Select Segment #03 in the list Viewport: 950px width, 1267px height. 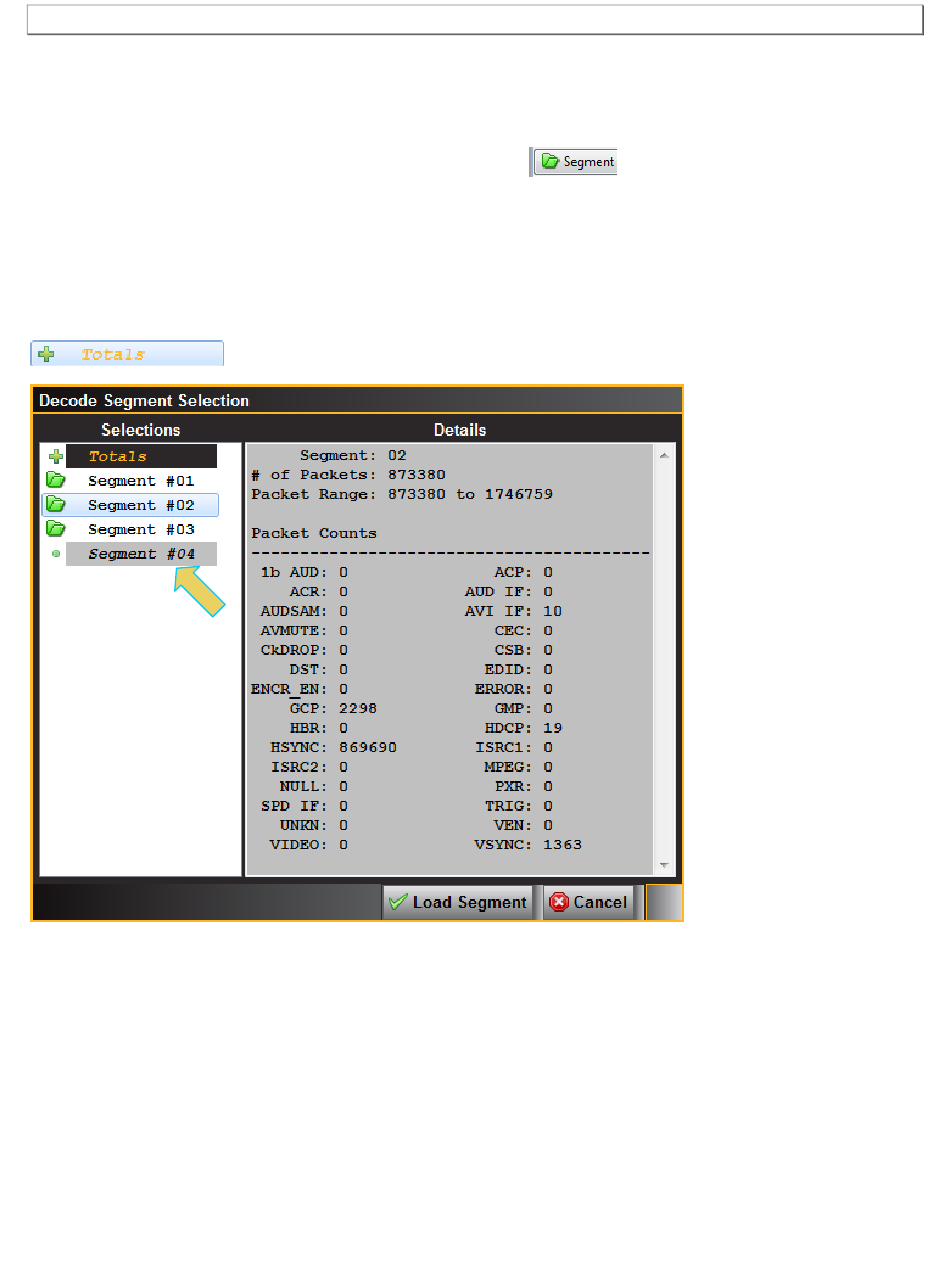coord(141,529)
